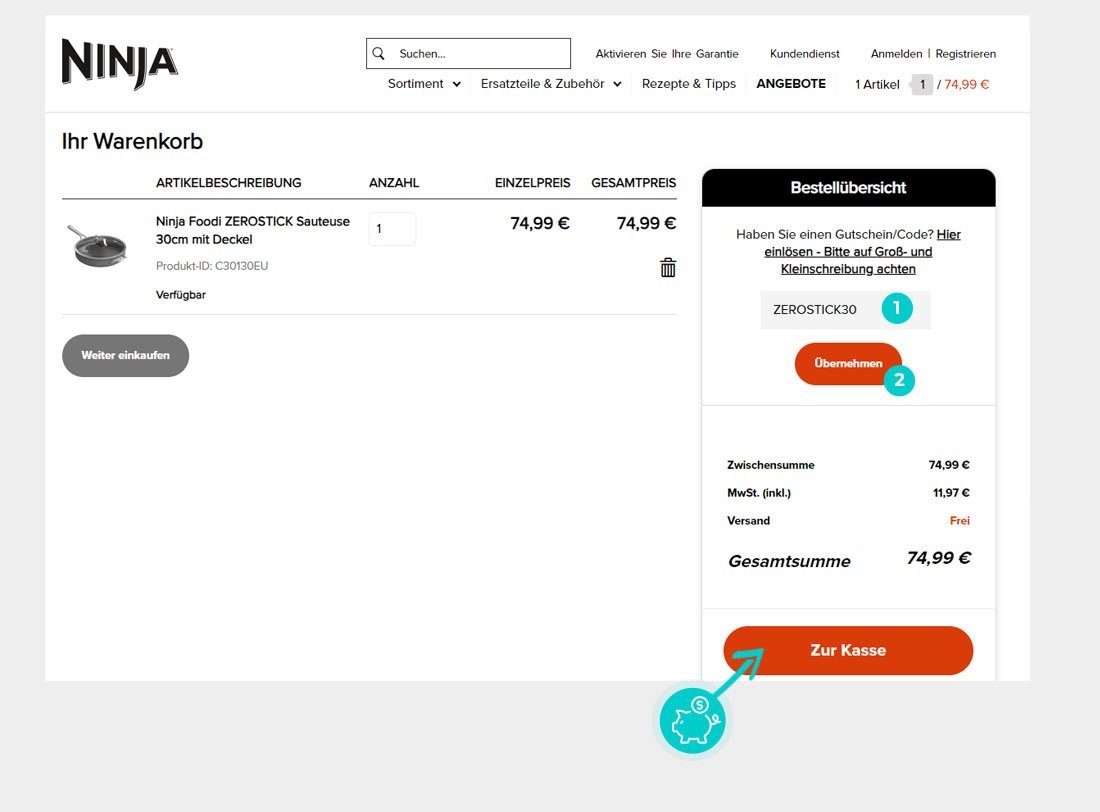Click the Anmelden link
The width and height of the screenshot is (1100, 812).
click(896, 53)
